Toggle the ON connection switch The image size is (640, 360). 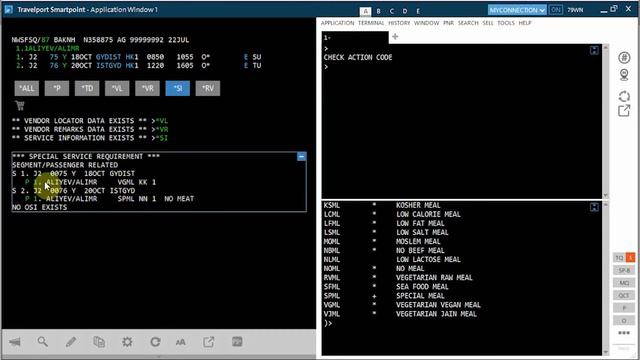coord(556,10)
